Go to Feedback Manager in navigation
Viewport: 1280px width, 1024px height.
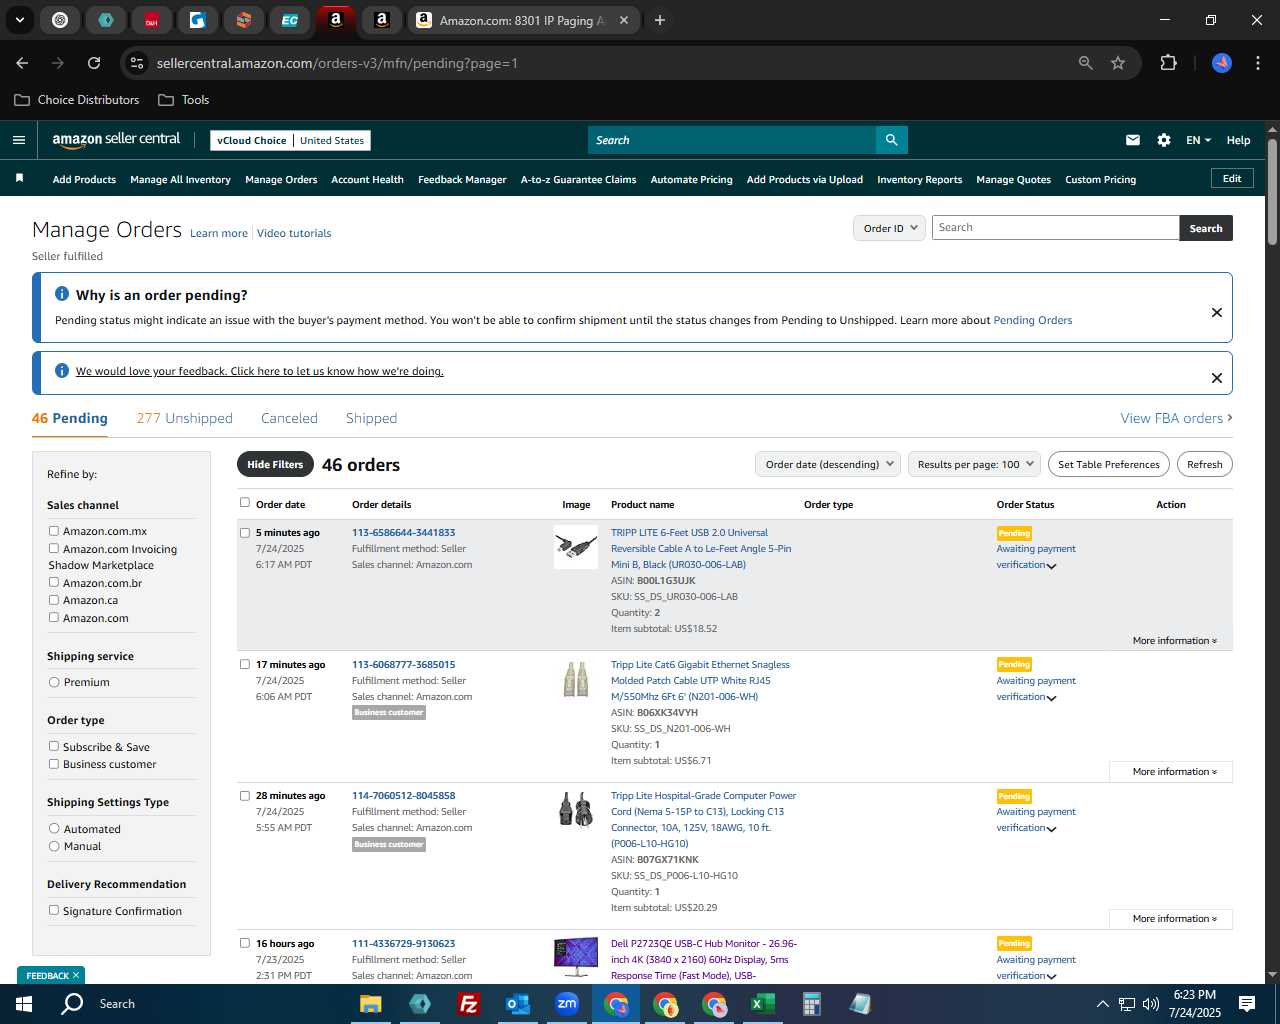(462, 180)
